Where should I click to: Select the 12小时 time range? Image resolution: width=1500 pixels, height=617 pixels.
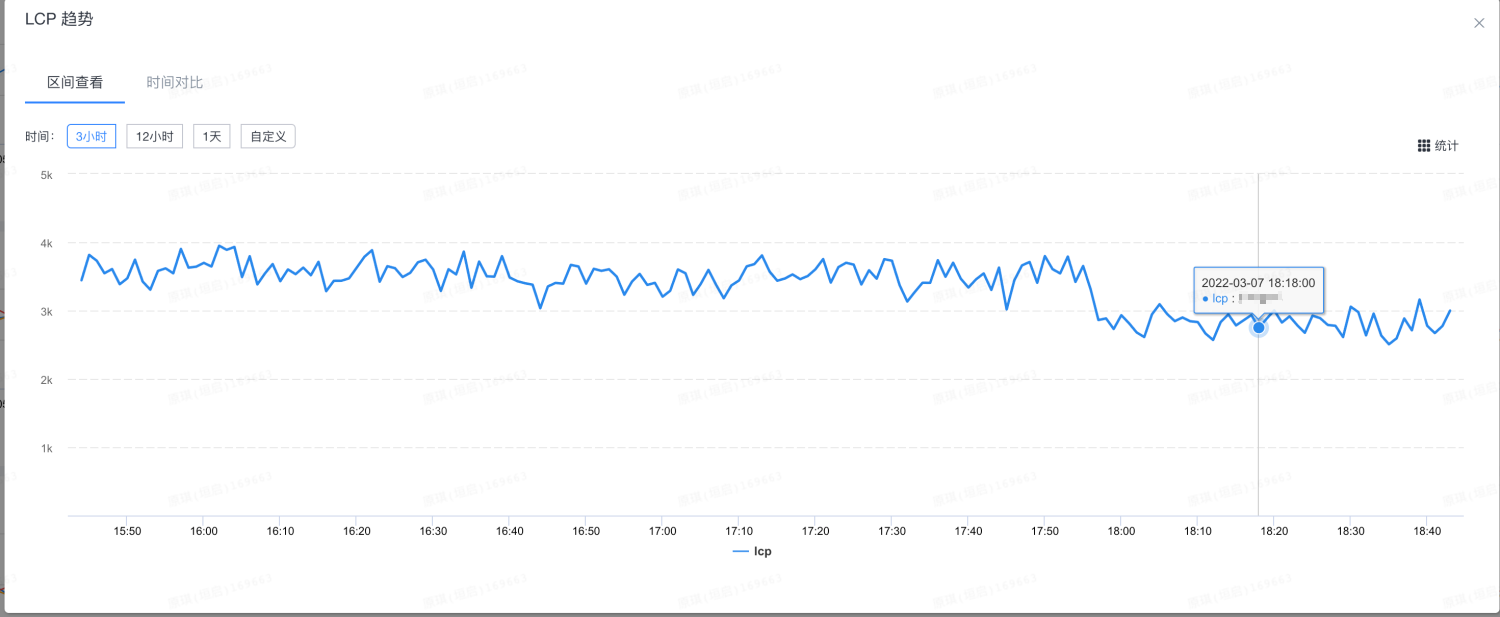coord(154,136)
